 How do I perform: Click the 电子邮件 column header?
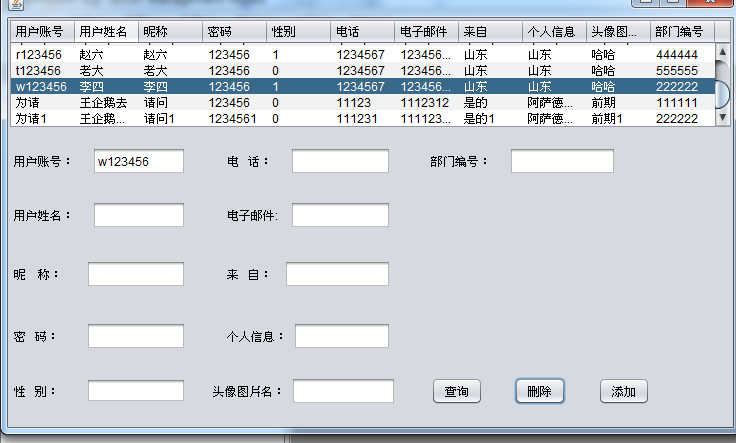pyautogui.click(x=426, y=32)
